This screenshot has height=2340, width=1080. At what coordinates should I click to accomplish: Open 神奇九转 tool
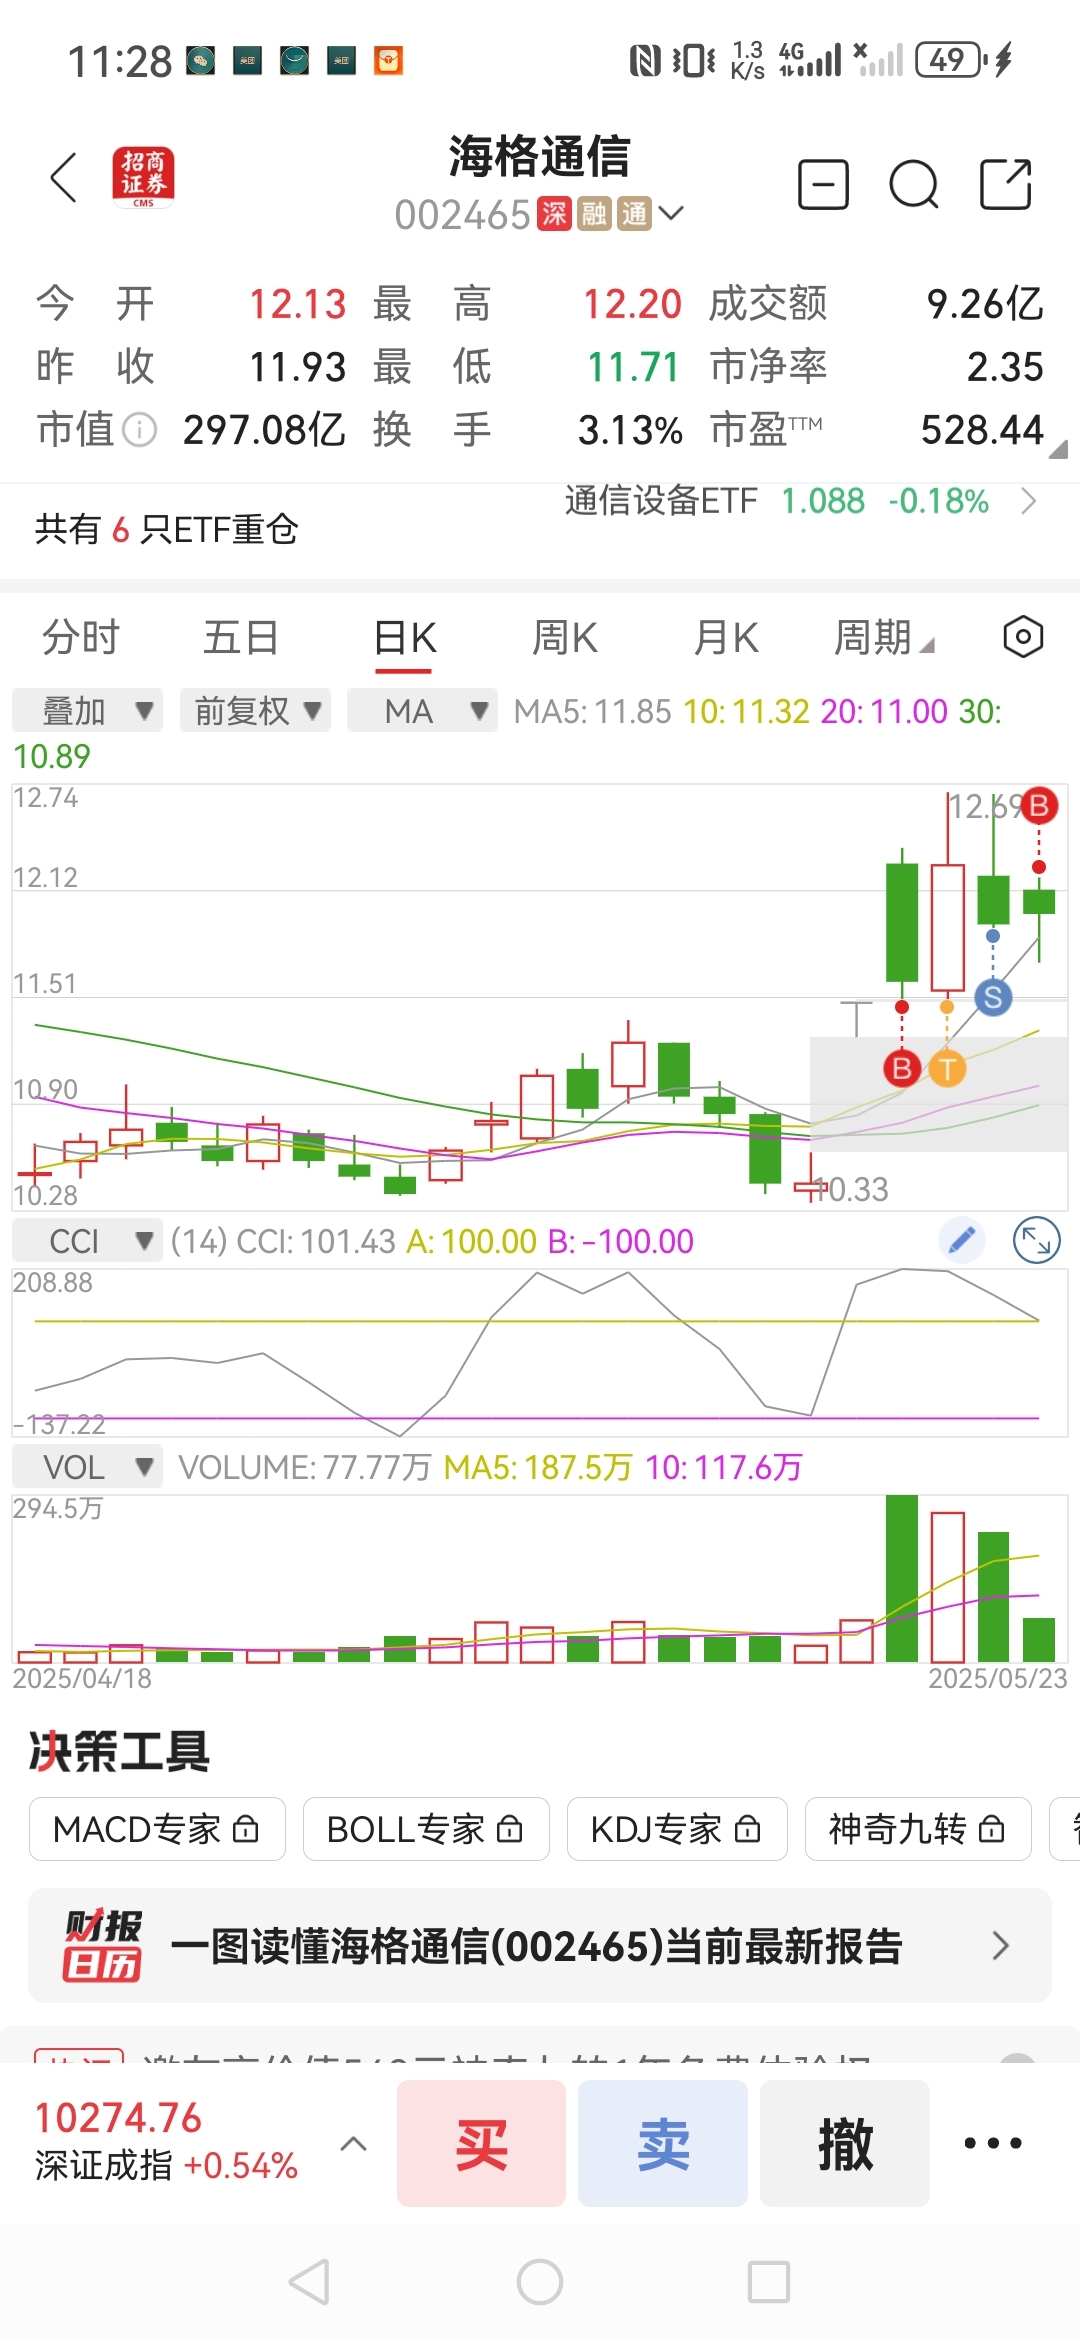click(x=918, y=1829)
